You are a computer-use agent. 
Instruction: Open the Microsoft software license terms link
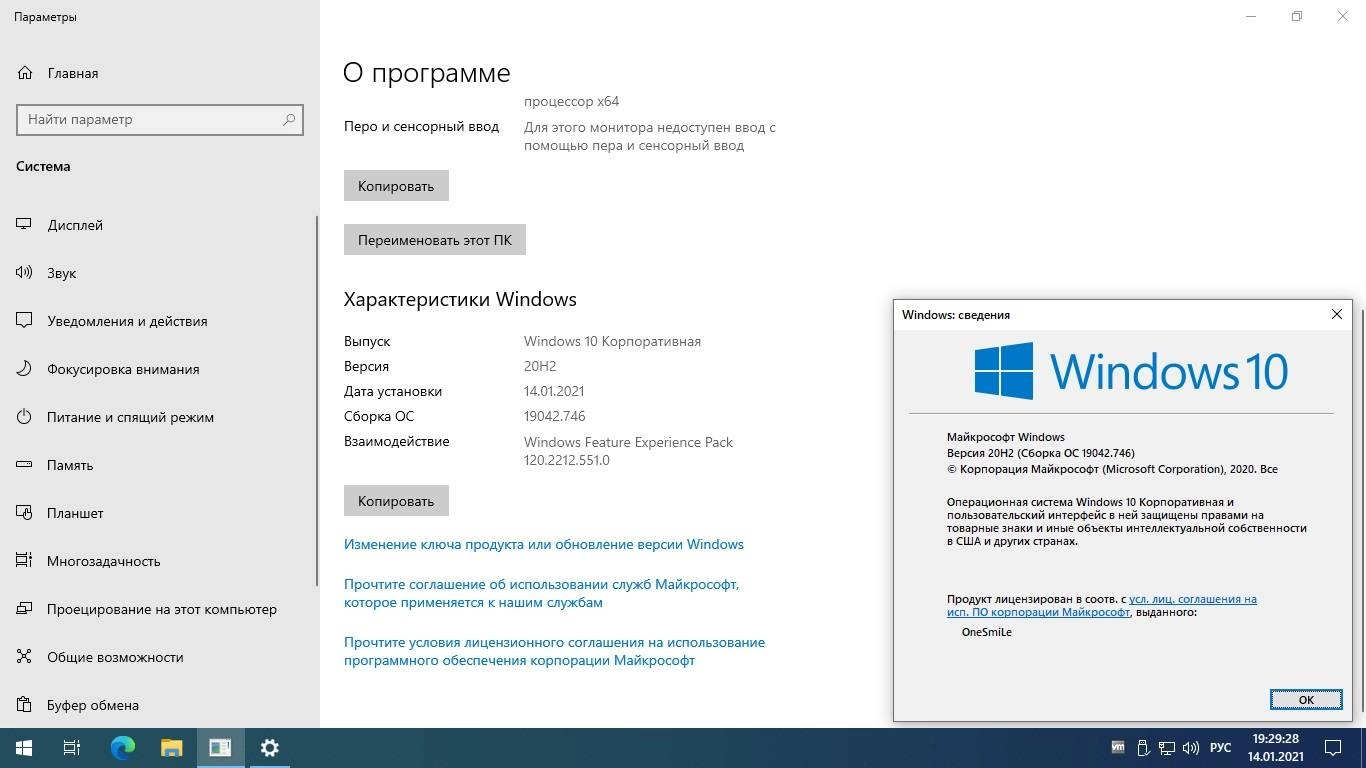pos(554,651)
